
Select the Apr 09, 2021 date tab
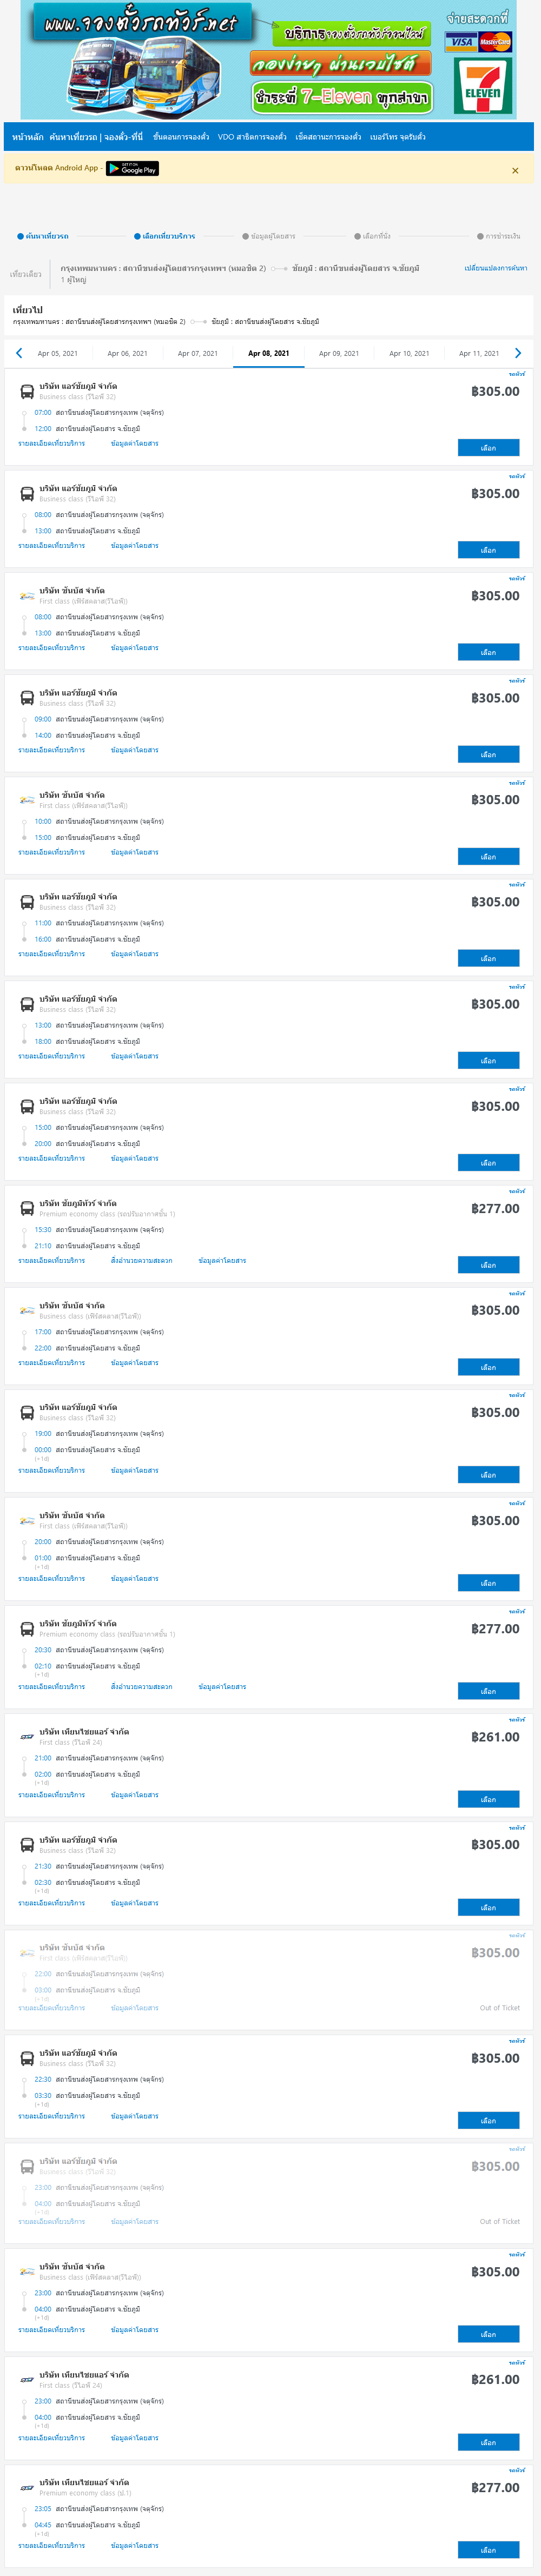(x=338, y=353)
